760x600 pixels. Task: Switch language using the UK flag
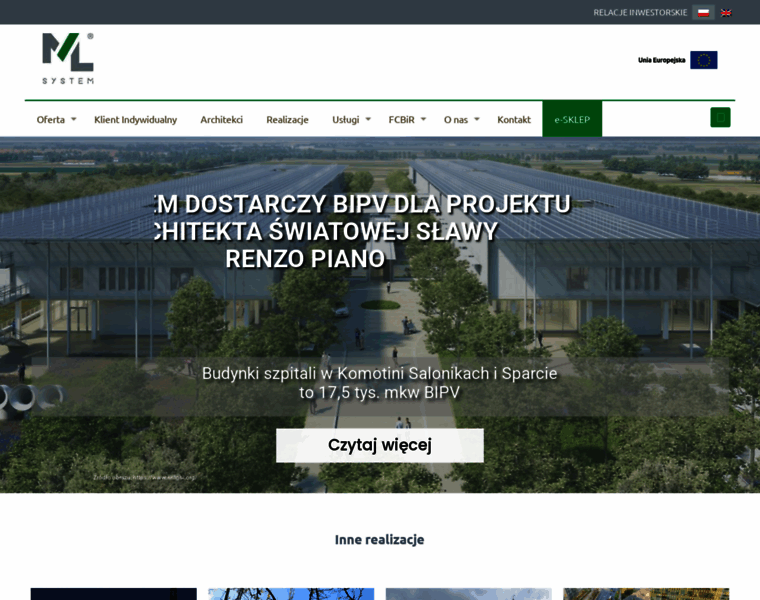726,13
